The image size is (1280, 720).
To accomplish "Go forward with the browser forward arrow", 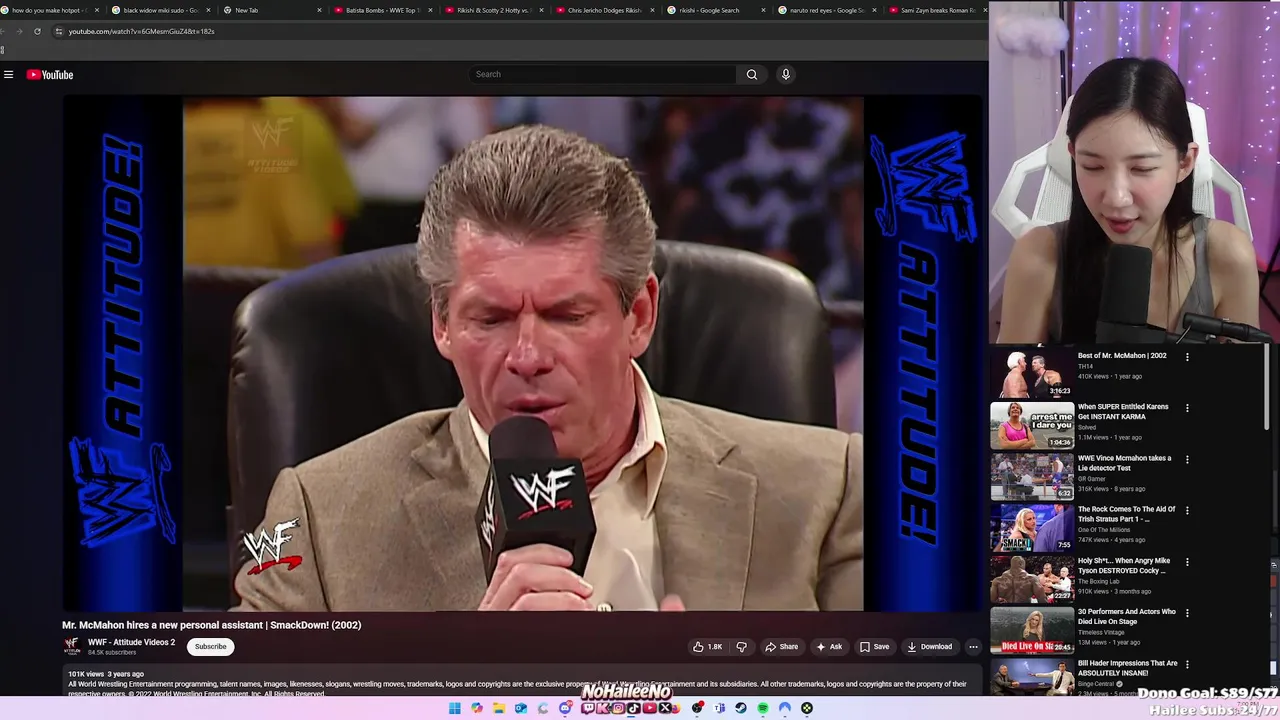I will point(19,31).
